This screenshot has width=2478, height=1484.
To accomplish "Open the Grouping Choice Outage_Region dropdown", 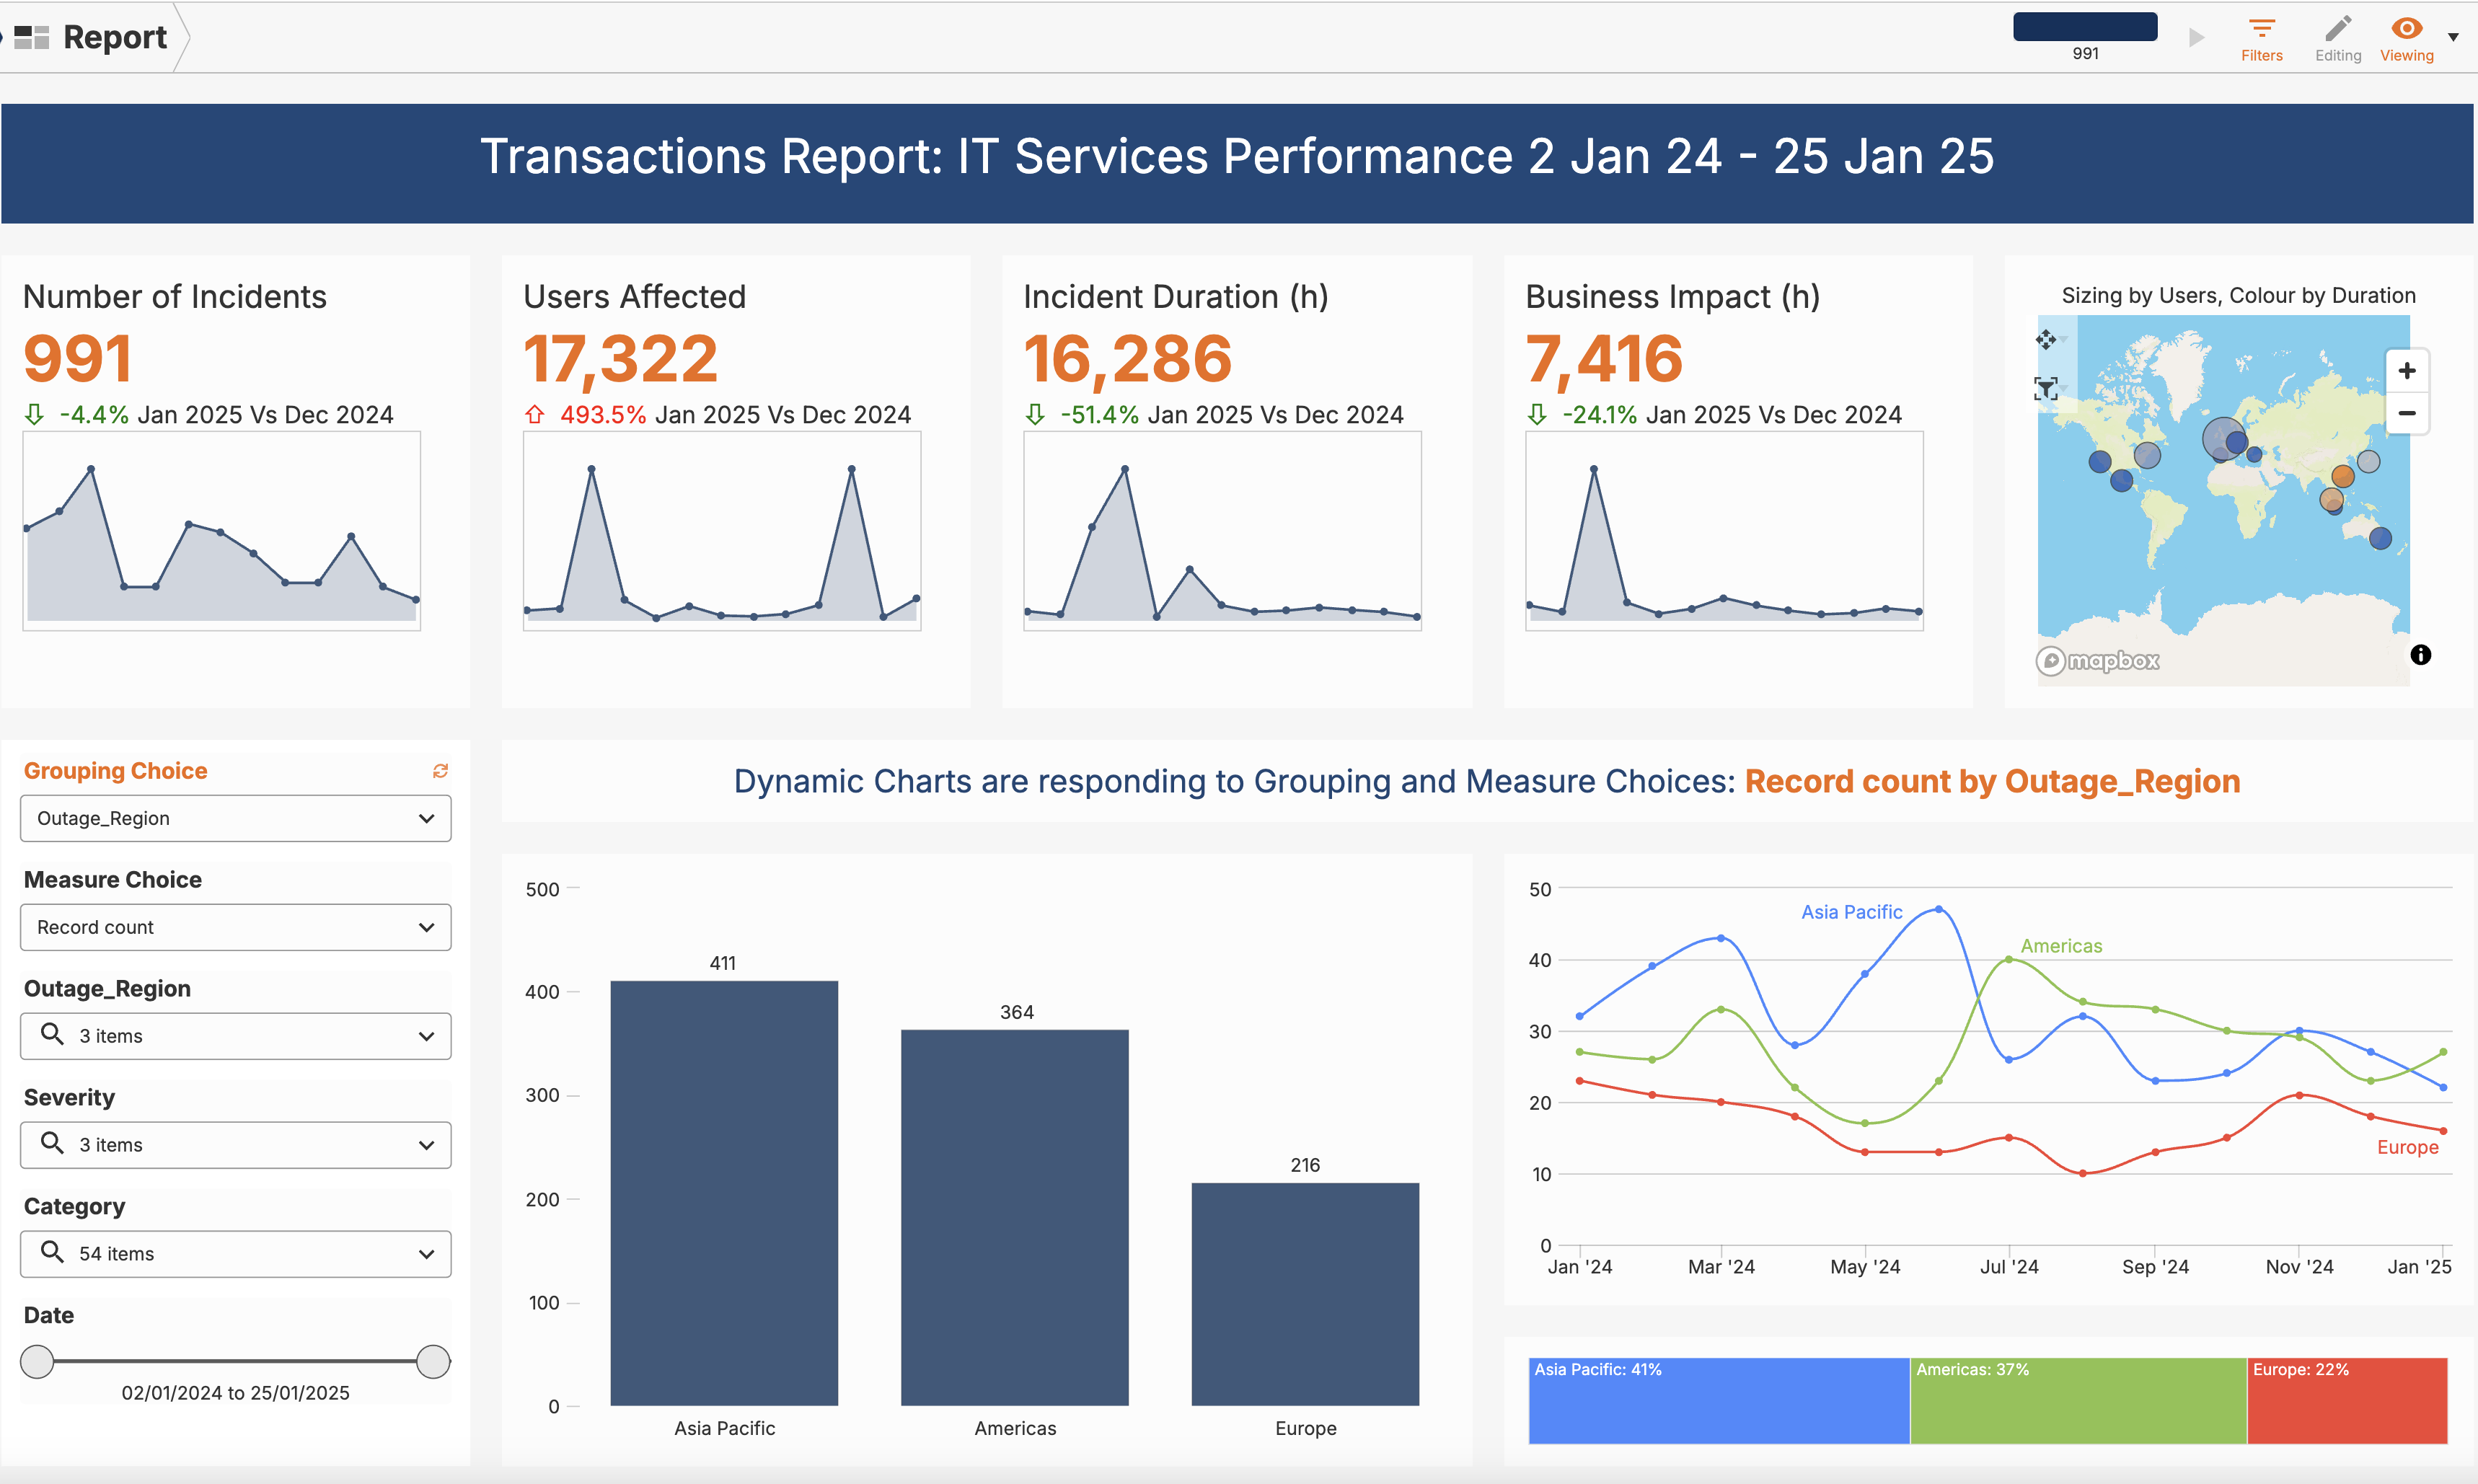I will [x=235, y=818].
